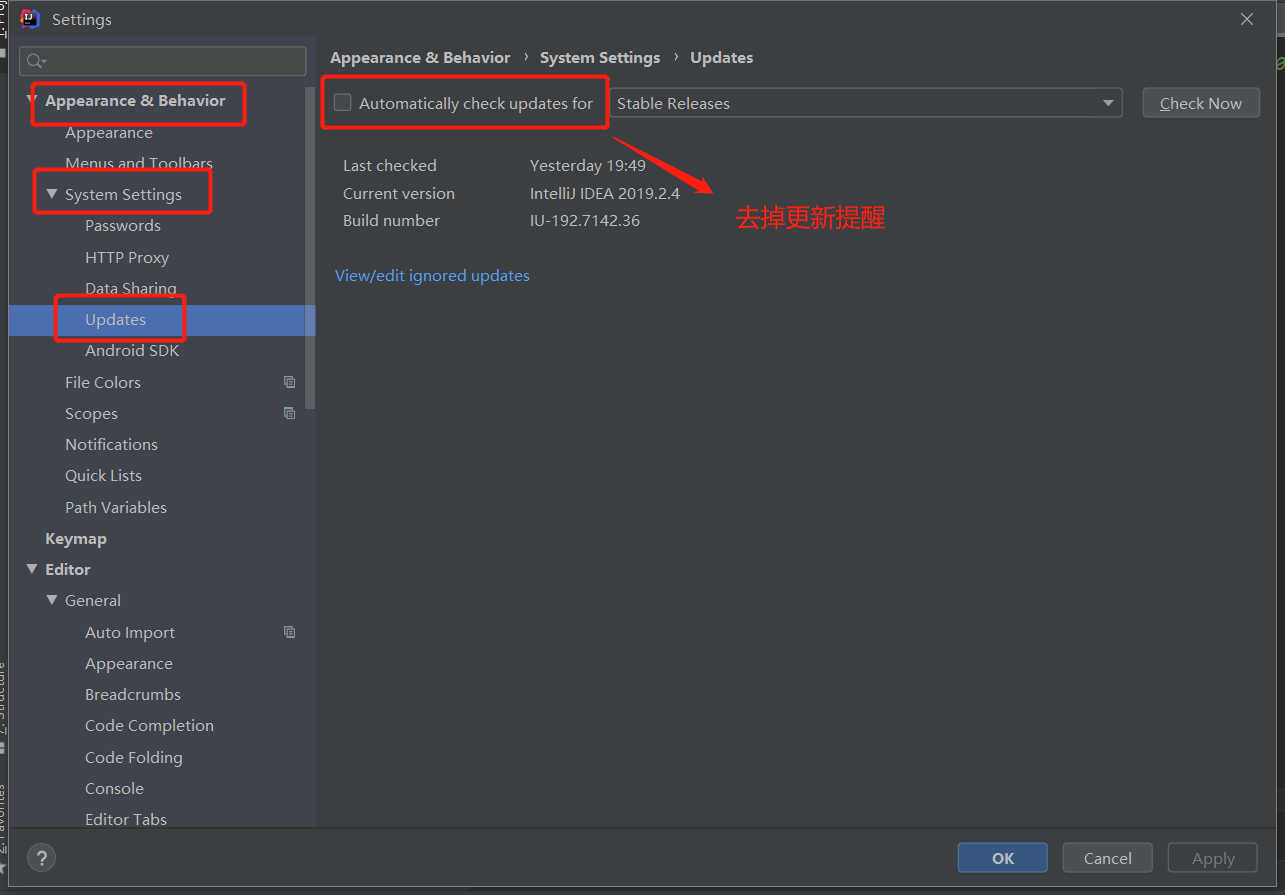Select Scopes in settings tree

[91, 413]
